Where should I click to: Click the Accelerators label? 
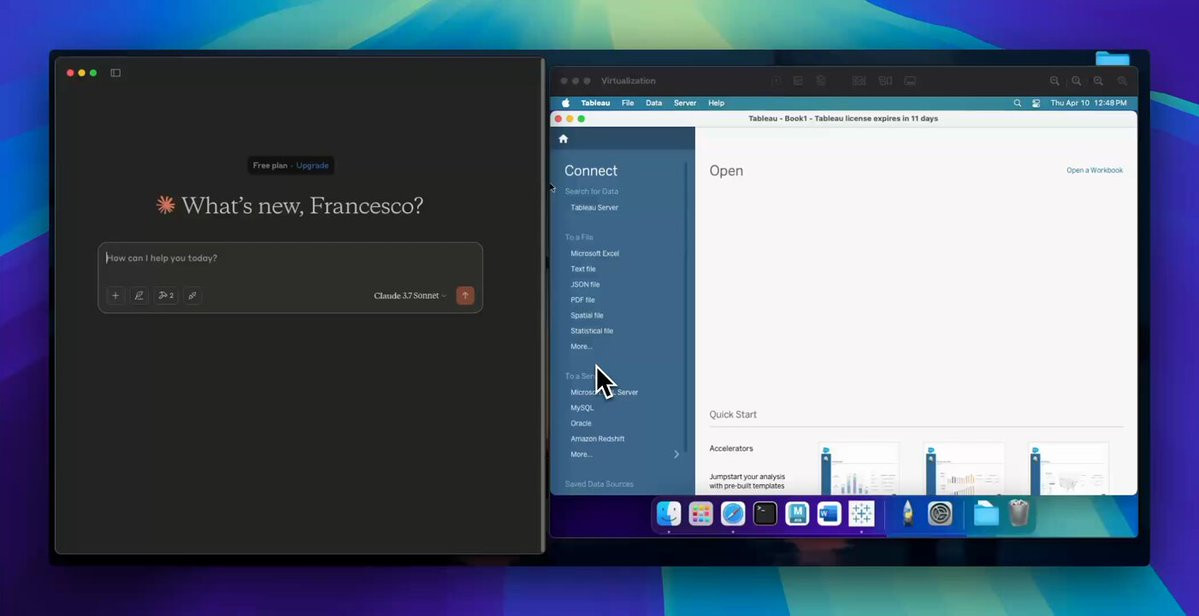pyautogui.click(x=731, y=449)
